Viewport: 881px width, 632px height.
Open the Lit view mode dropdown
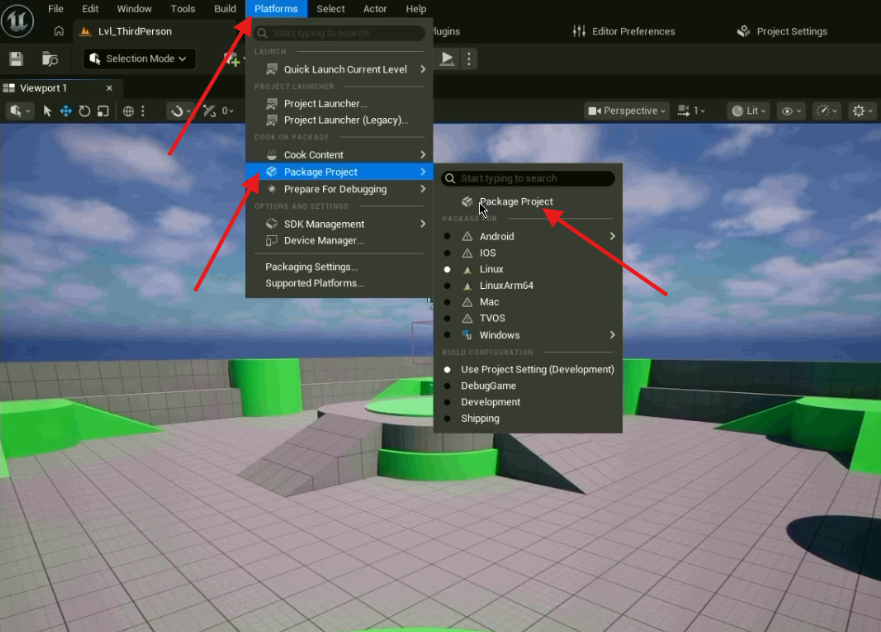click(749, 111)
